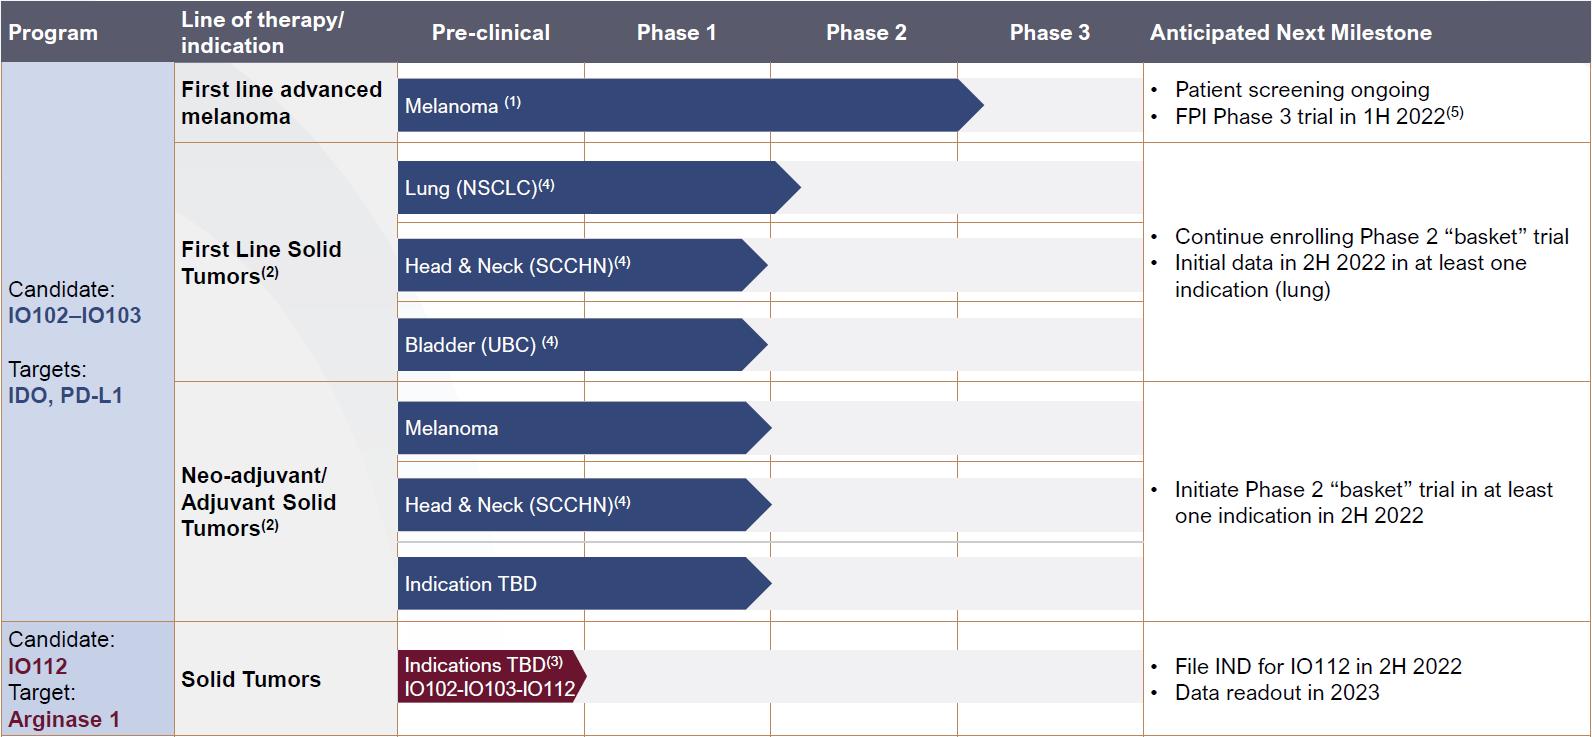Click the Anticipated Next Milestone header

[x=1290, y=33]
